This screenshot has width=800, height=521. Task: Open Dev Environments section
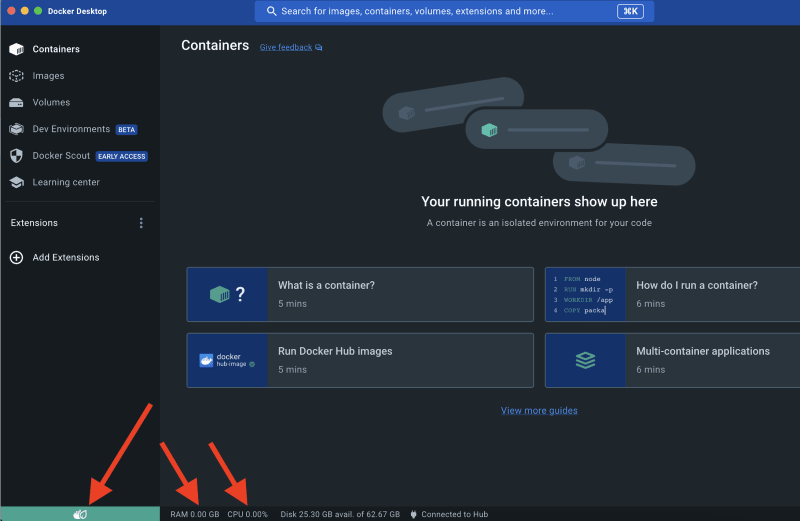pos(80,129)
